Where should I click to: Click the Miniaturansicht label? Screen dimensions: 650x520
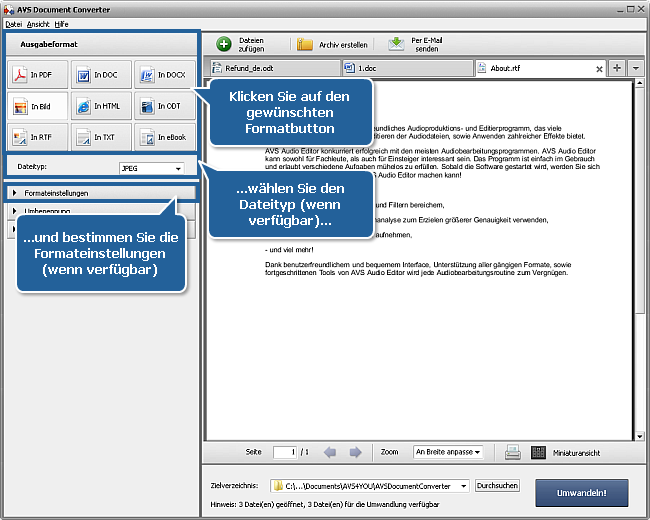pyautogui.click(x=576, y=453)
